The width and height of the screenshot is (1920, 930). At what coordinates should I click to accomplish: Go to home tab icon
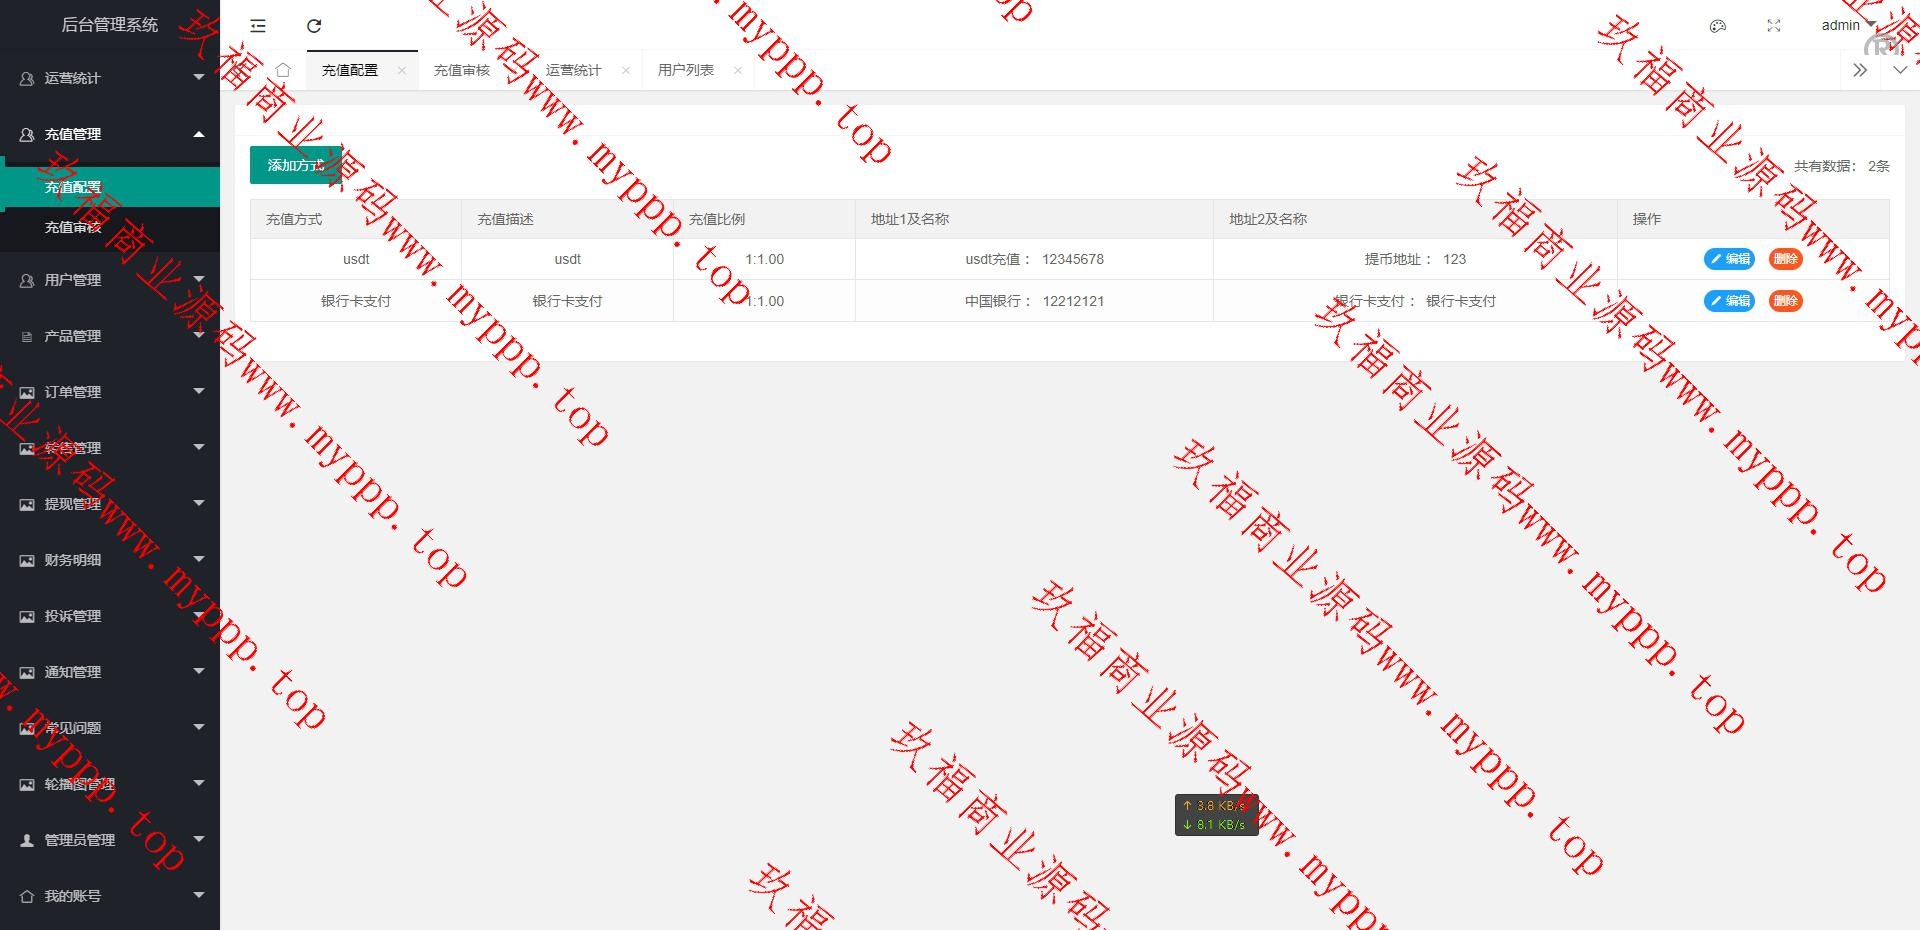[x=283, y=70]
